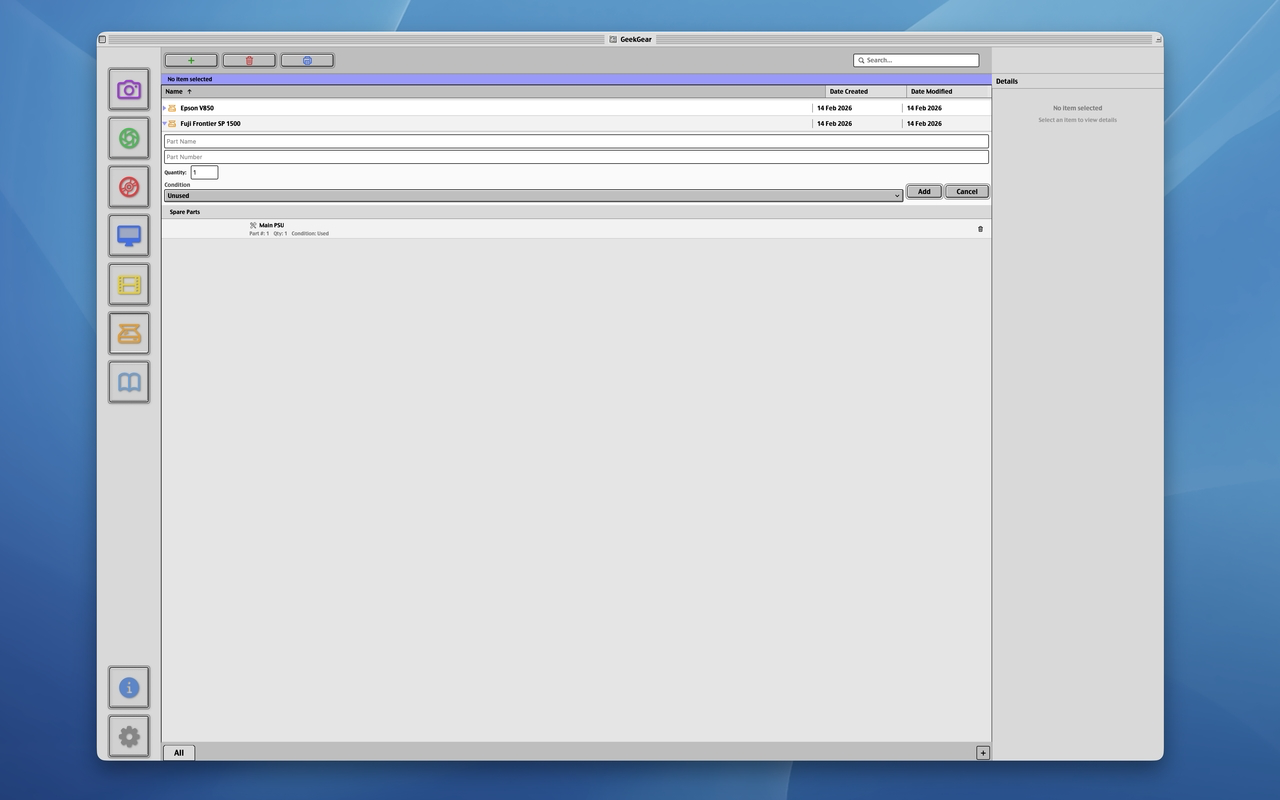Open the green aperture lens category
Screen dimensions: 1280x800
pos(129,138)
